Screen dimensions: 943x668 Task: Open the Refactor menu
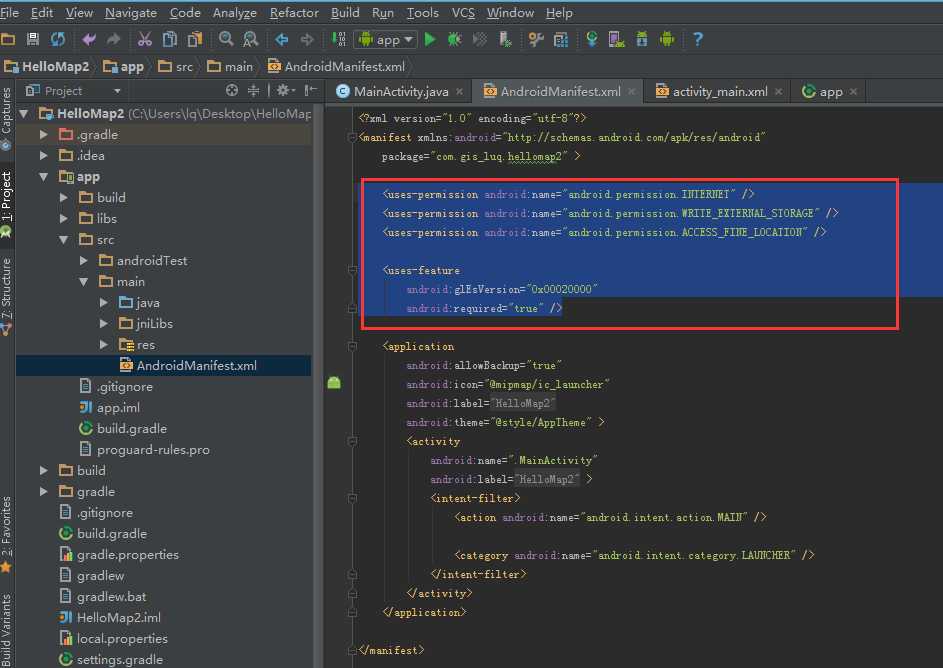[x=294, y=12]
